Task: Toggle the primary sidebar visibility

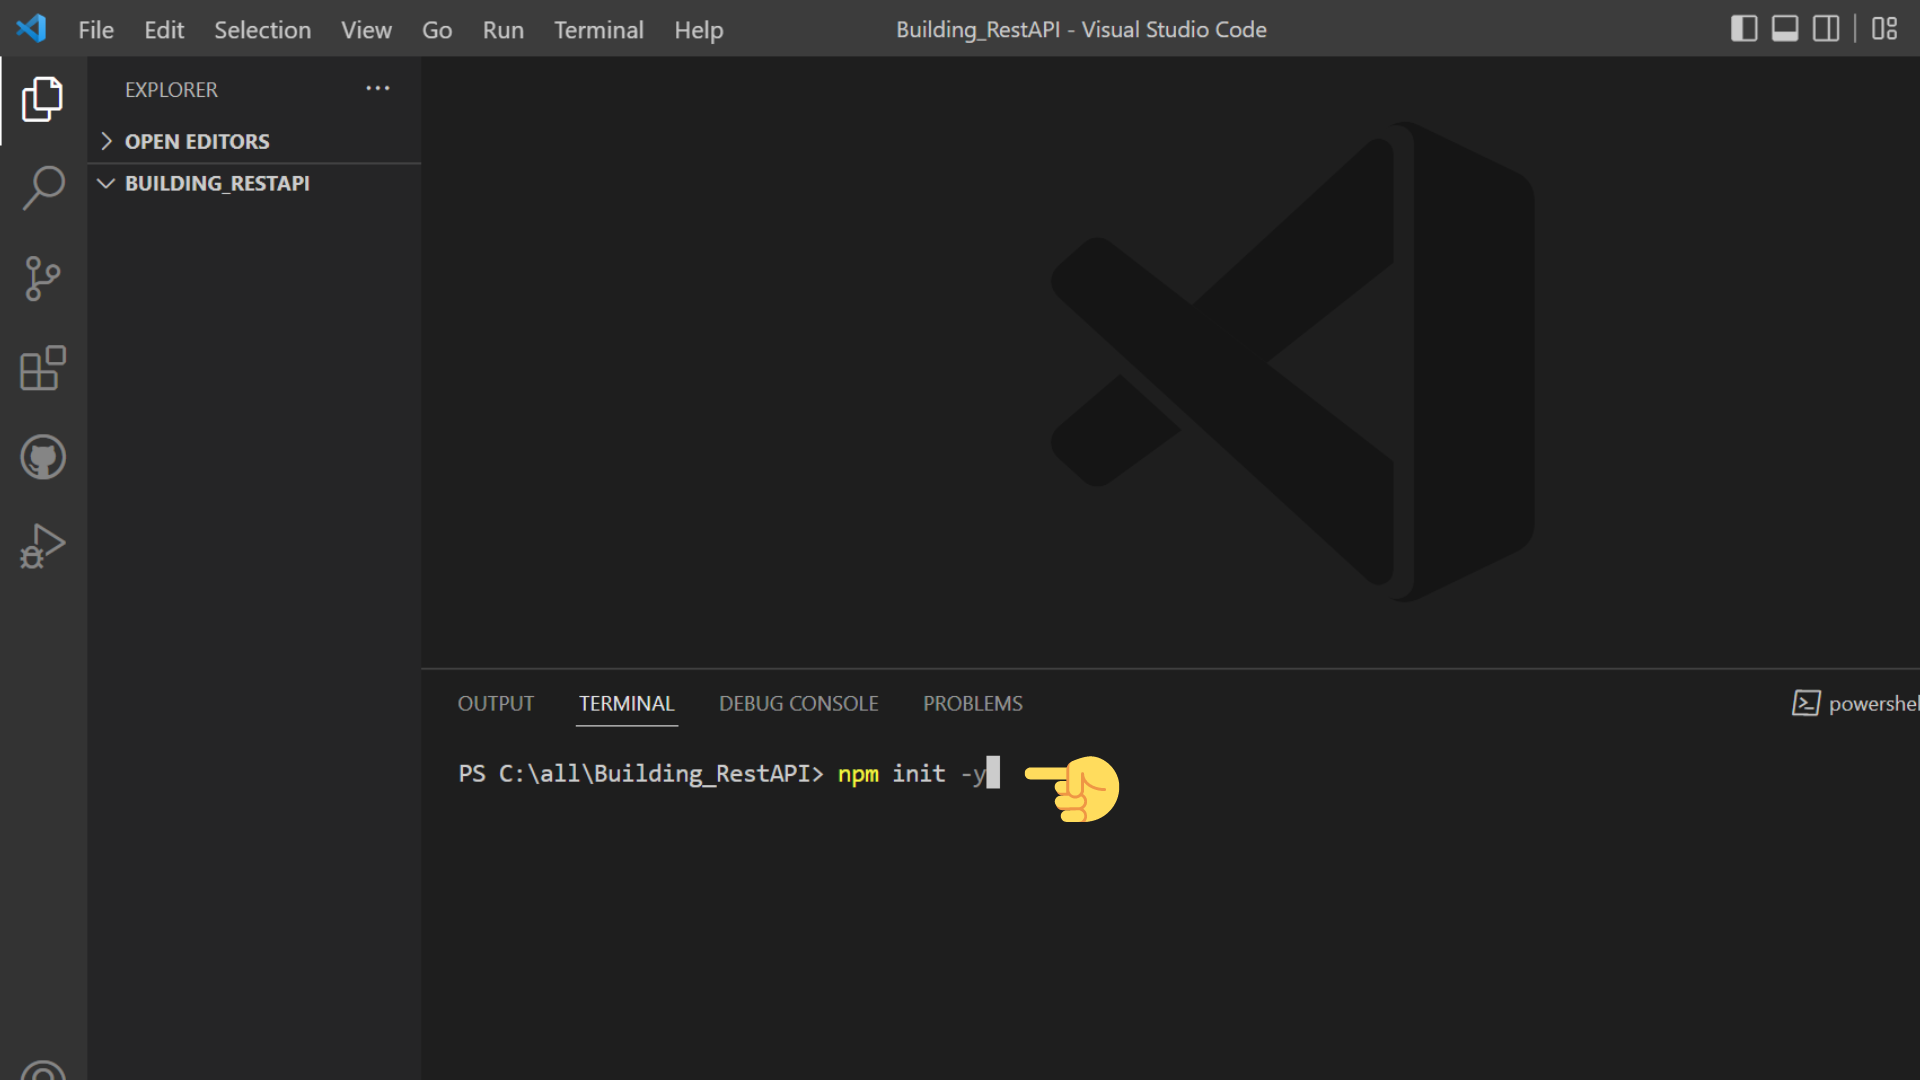Action: point(1744,28)
